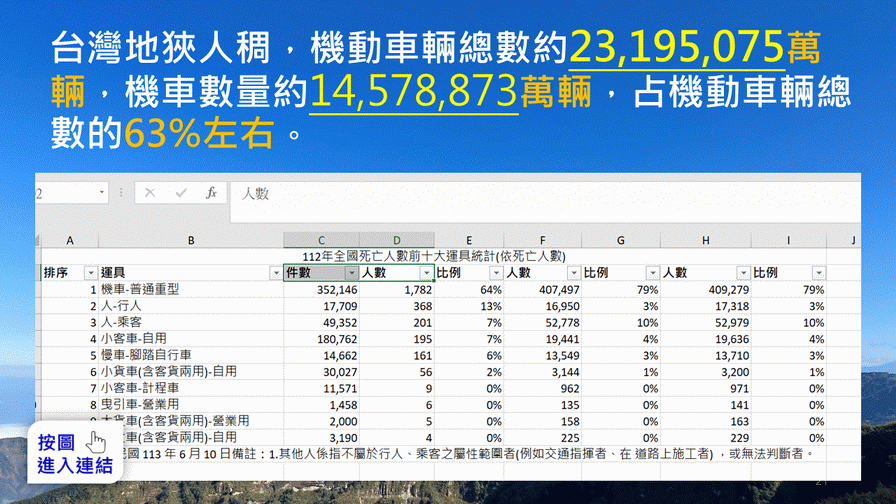Expand the 比例 filter in column E

click(x=495, y=273)
